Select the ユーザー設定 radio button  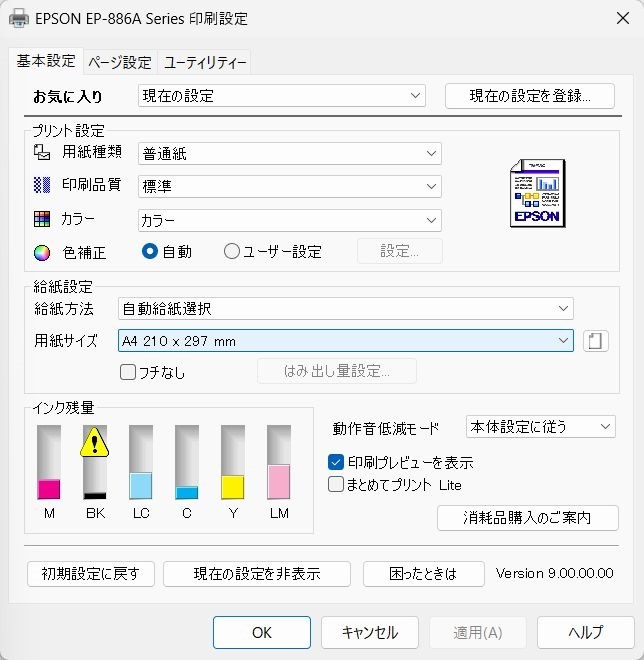click(232, 251)
